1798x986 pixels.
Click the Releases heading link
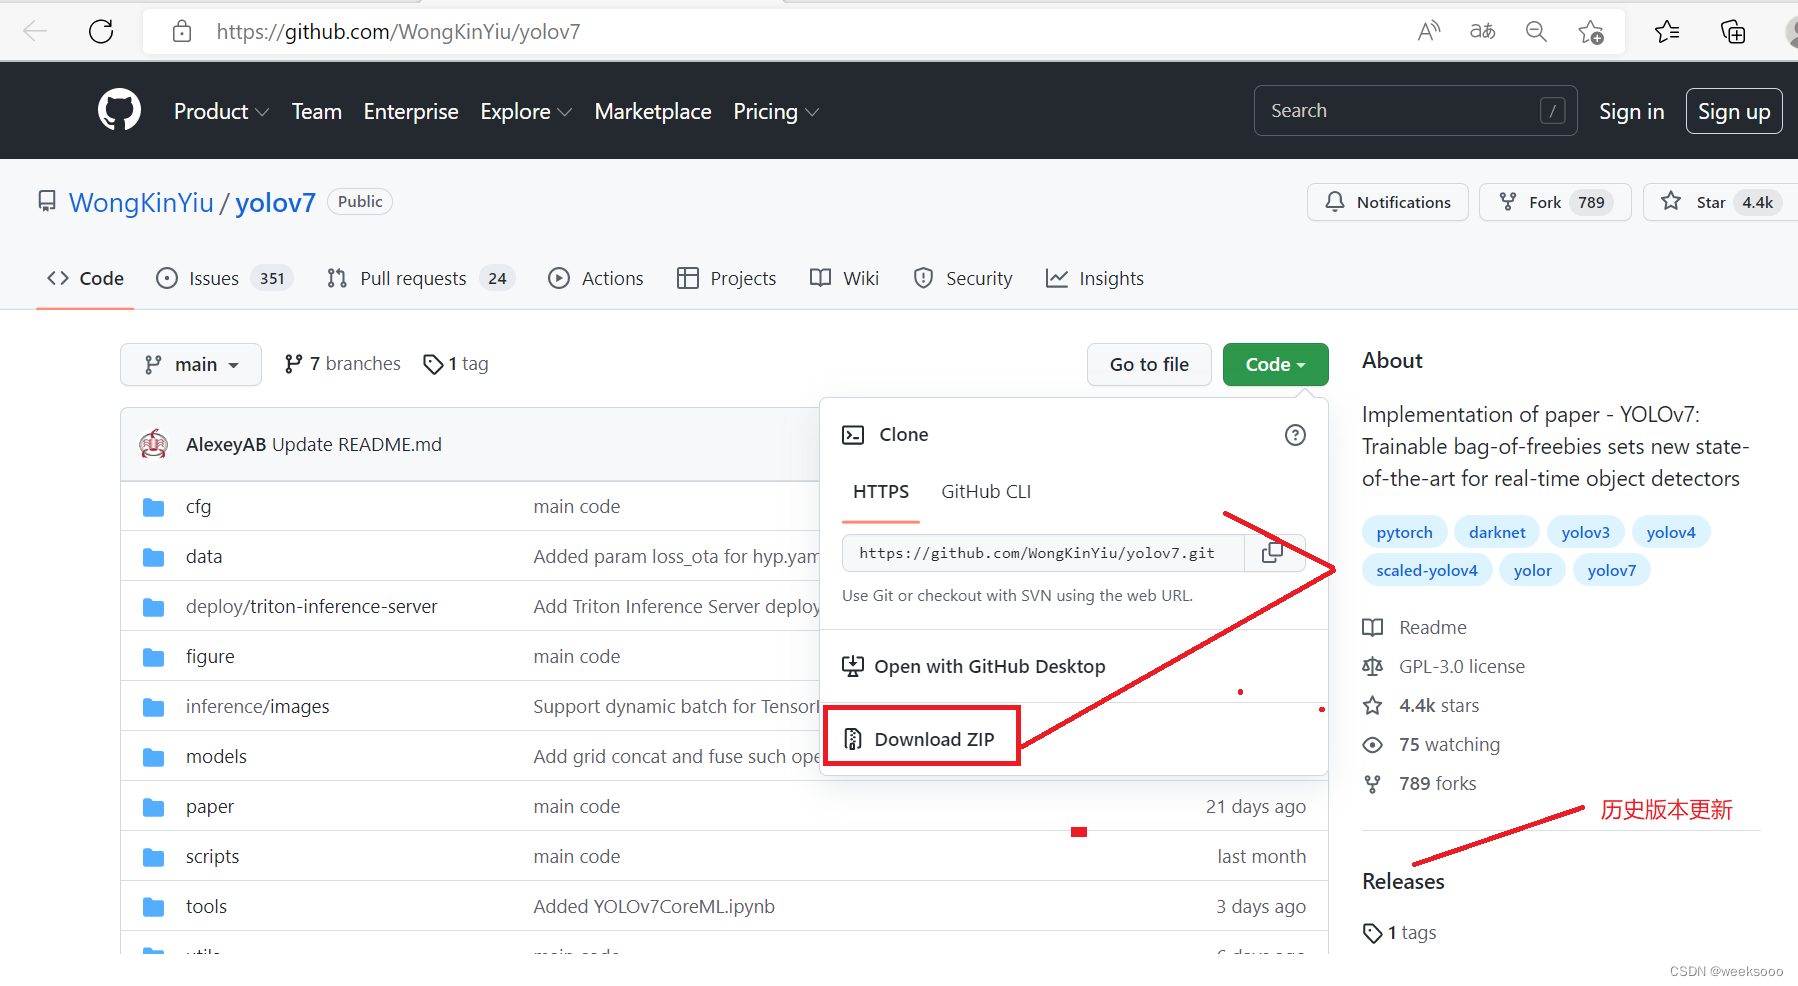[x=1403, y=881]
